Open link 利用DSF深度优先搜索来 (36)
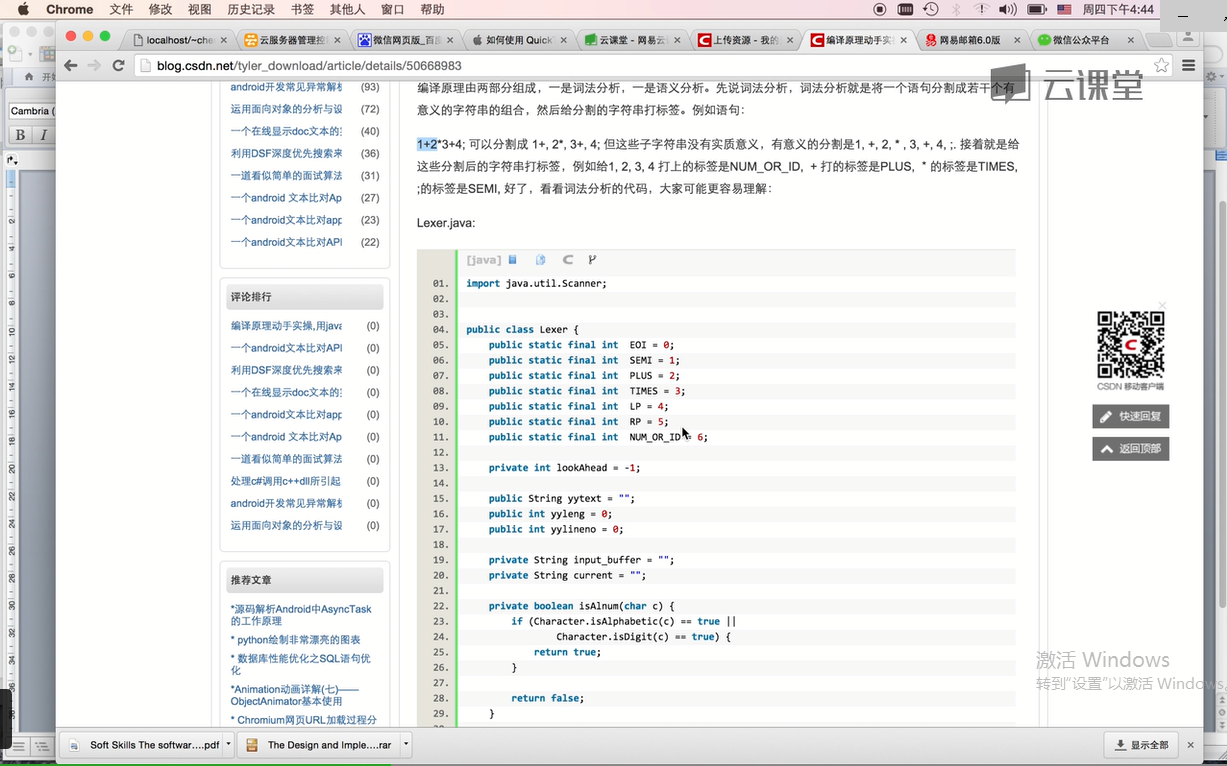 tap(286, 153)
